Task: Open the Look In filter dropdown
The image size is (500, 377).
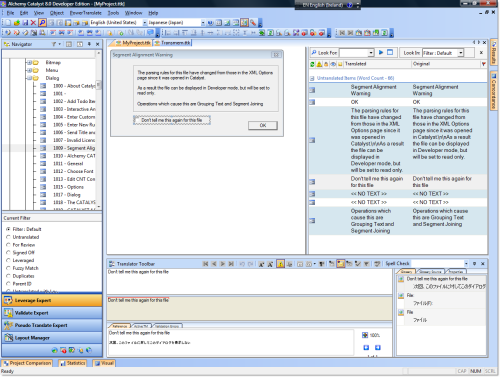Action: [460, 53]
